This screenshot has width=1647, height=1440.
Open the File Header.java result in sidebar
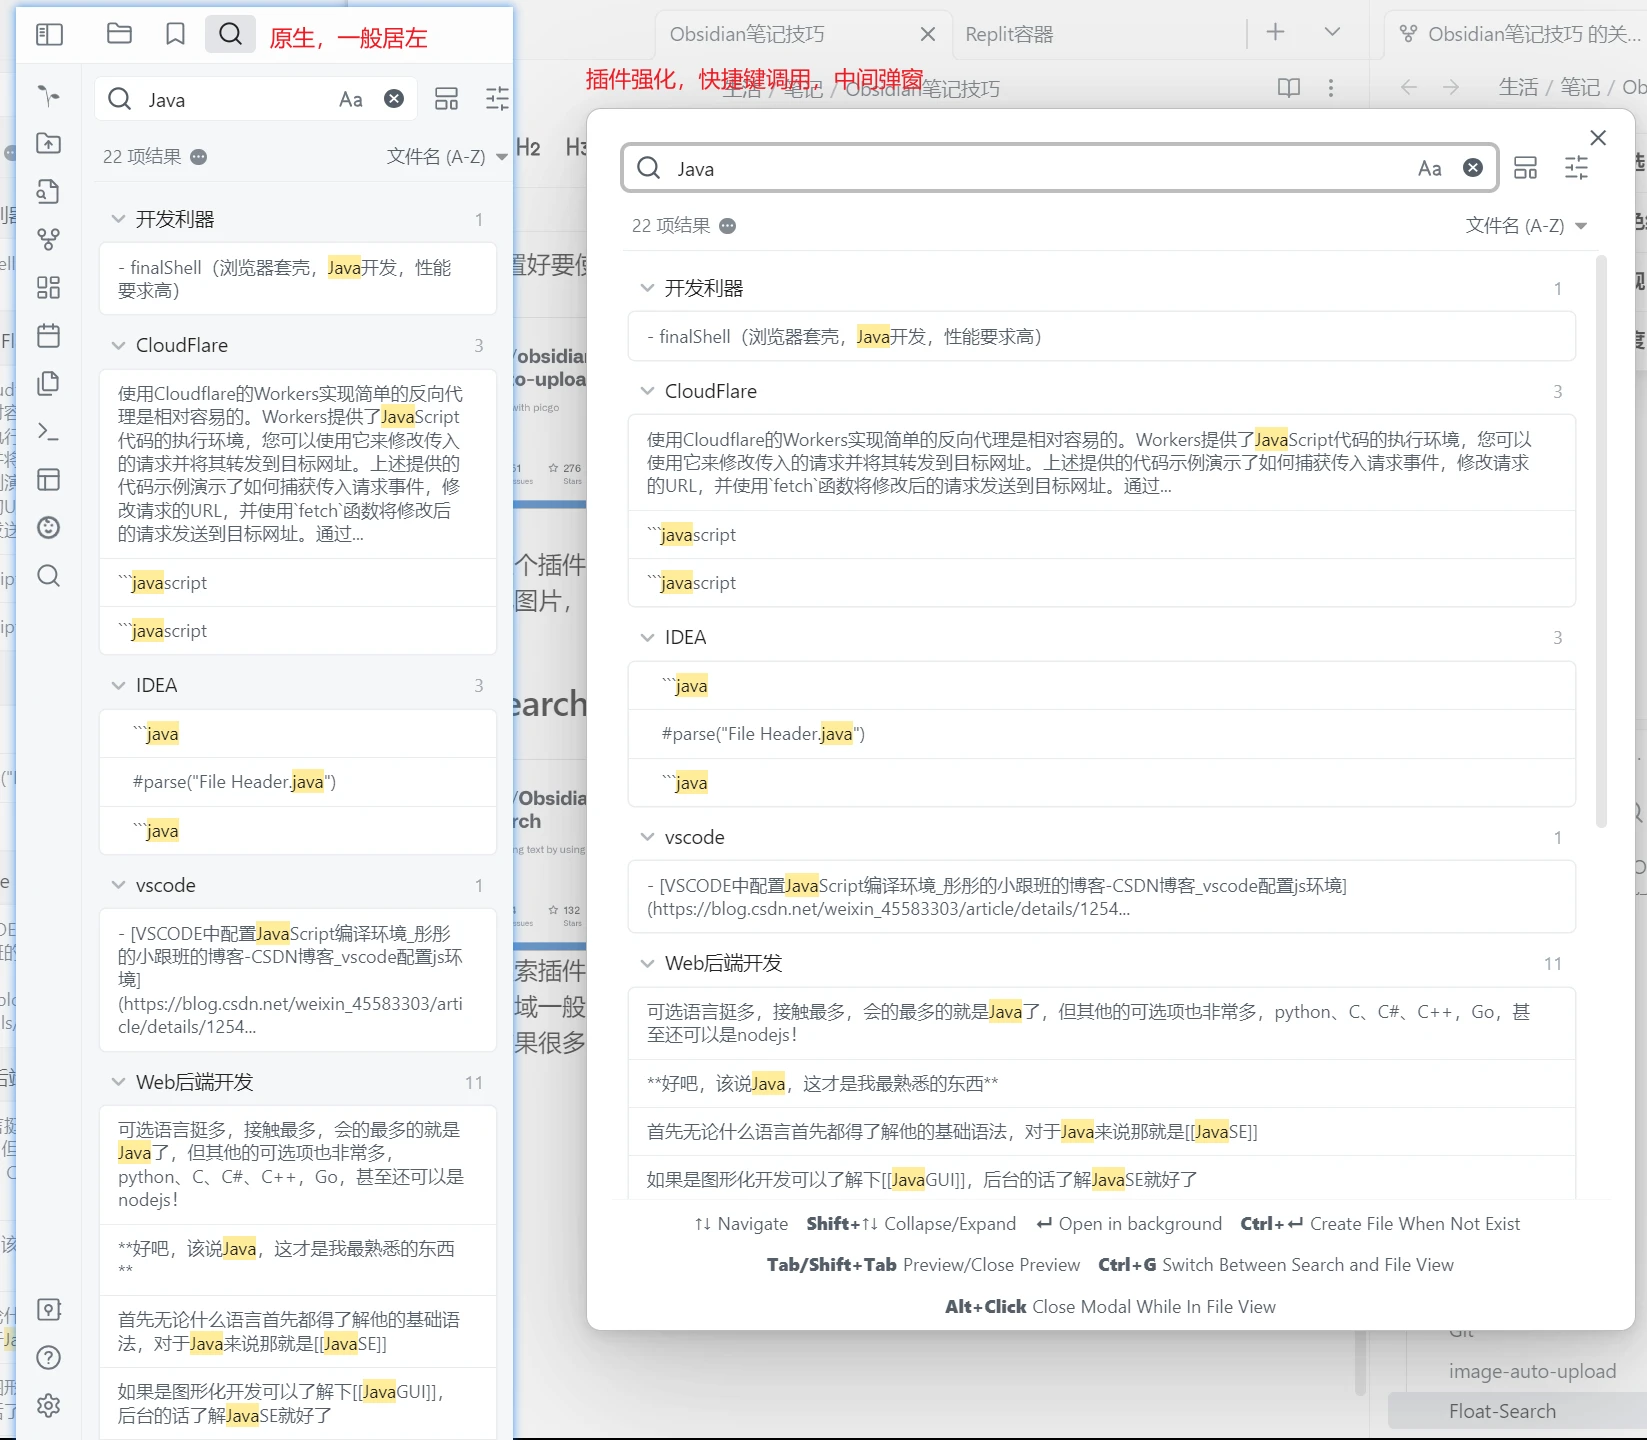pos(298,782)
